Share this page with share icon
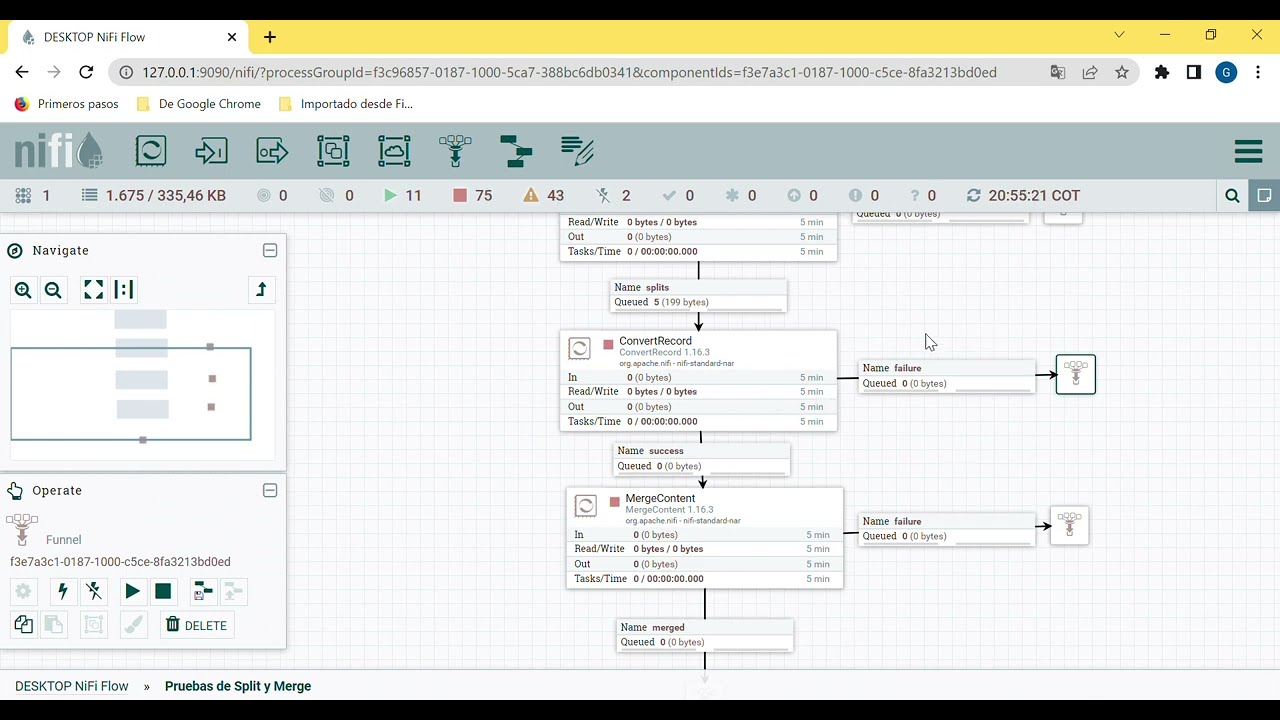Viewport: 1280px width, 720px height. [1090, 72]
